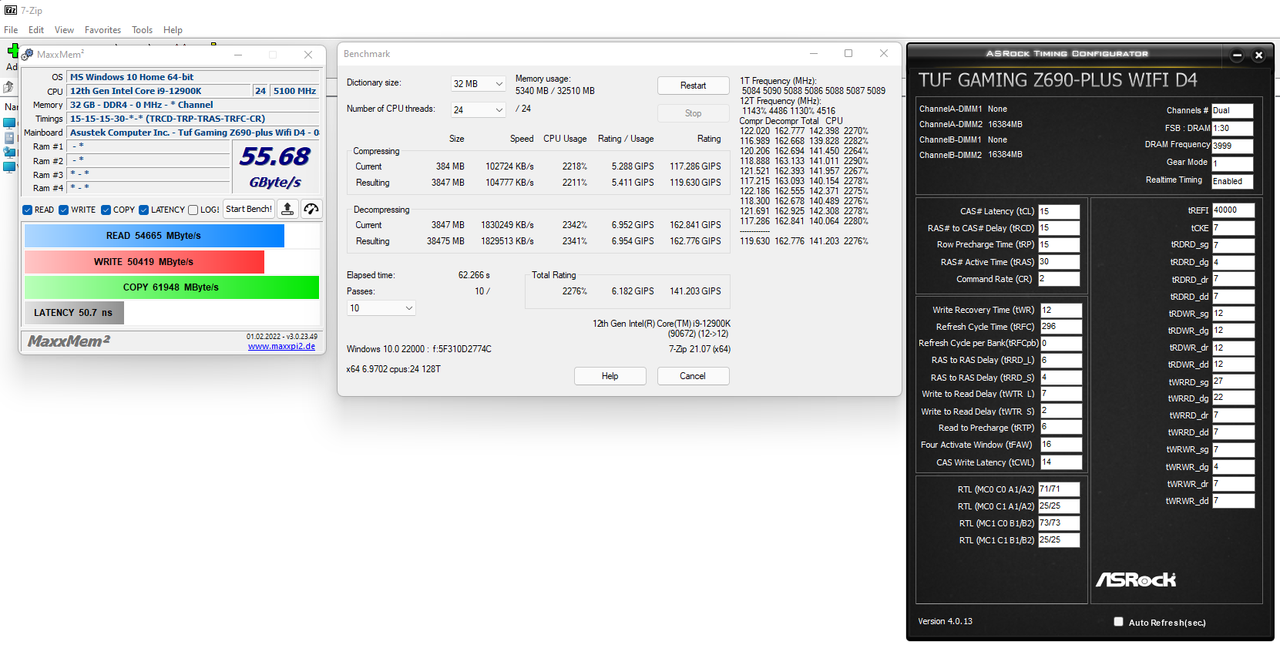This screenshot has height=645, width=1280.
Task: Click the tCKE value field
Action: pos(1232,227)
